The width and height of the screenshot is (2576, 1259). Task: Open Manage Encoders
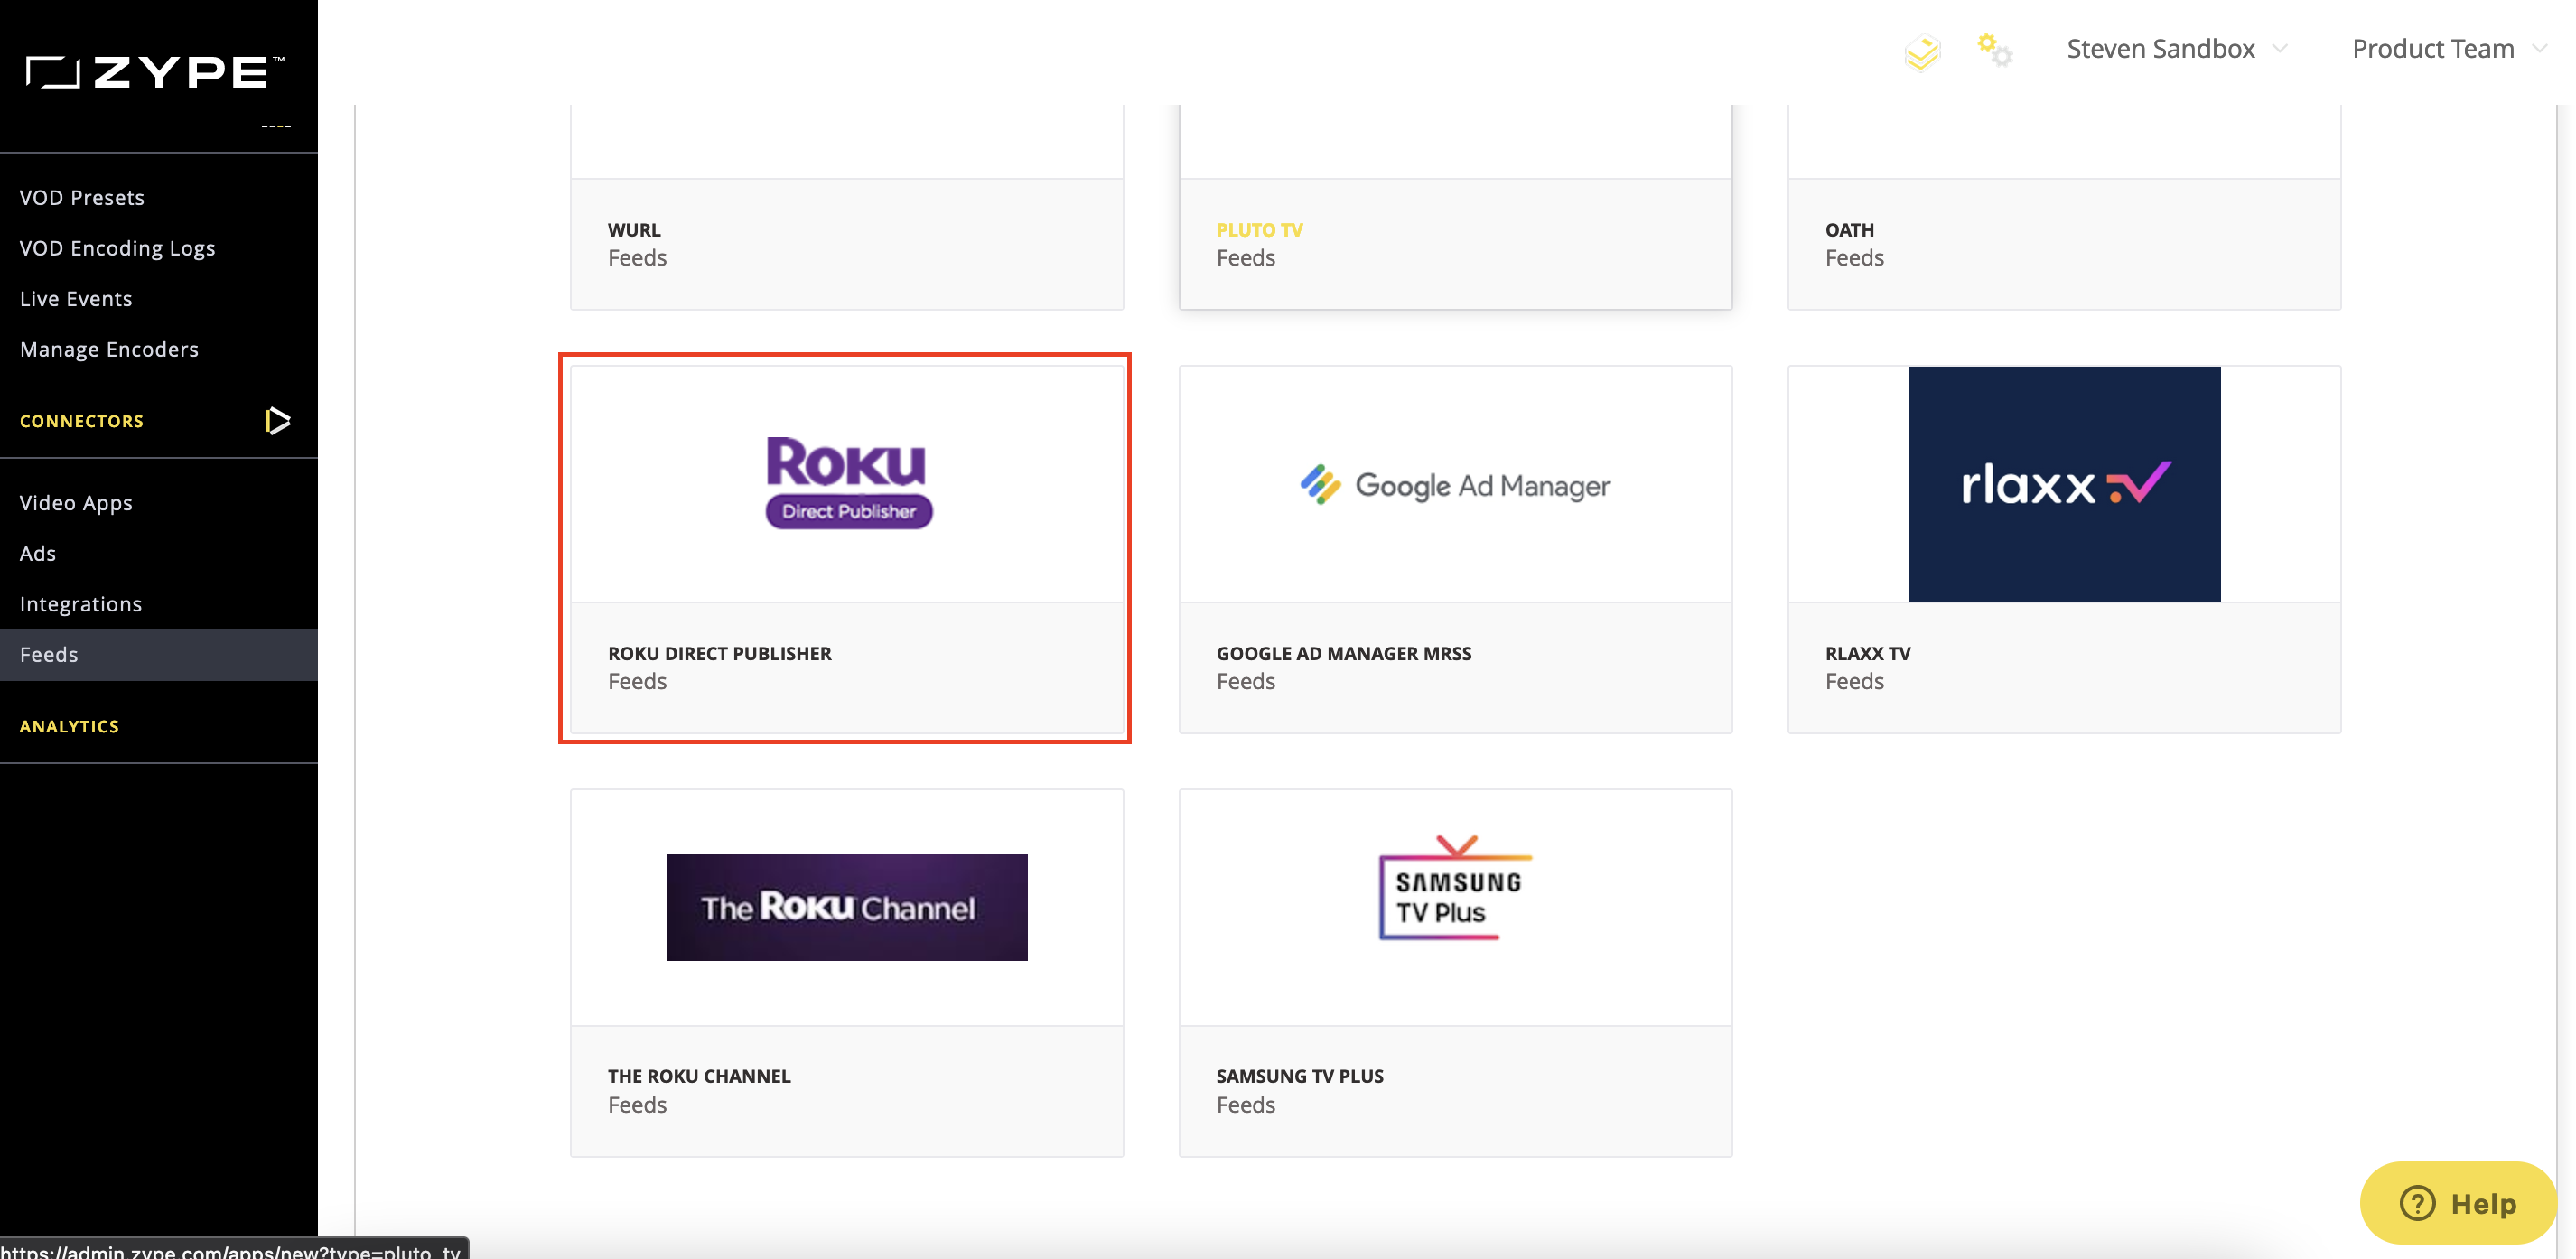109,349
